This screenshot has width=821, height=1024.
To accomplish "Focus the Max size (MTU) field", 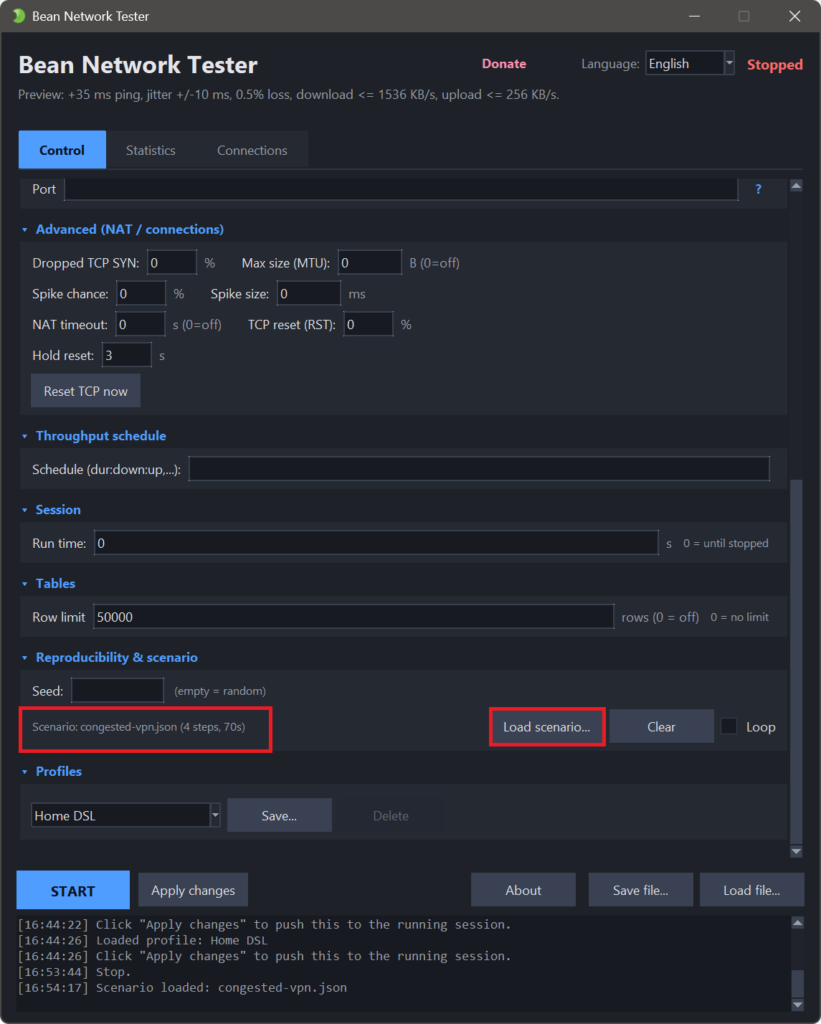I will [x=370, y=263].
